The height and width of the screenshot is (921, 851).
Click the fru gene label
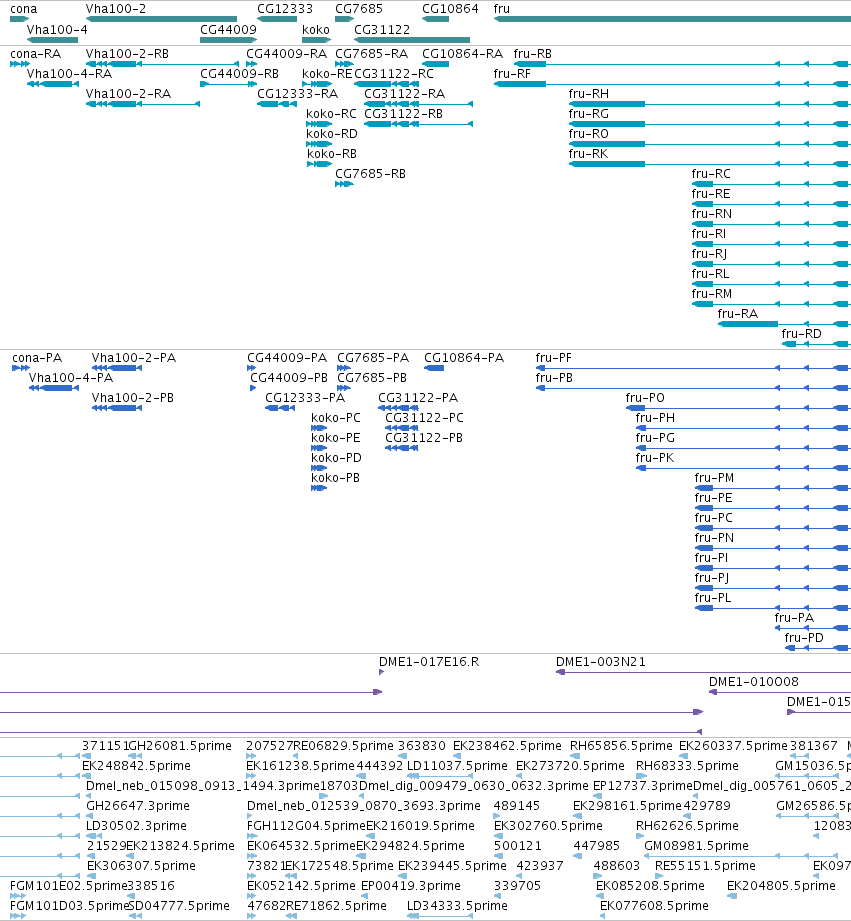[502, 9]
